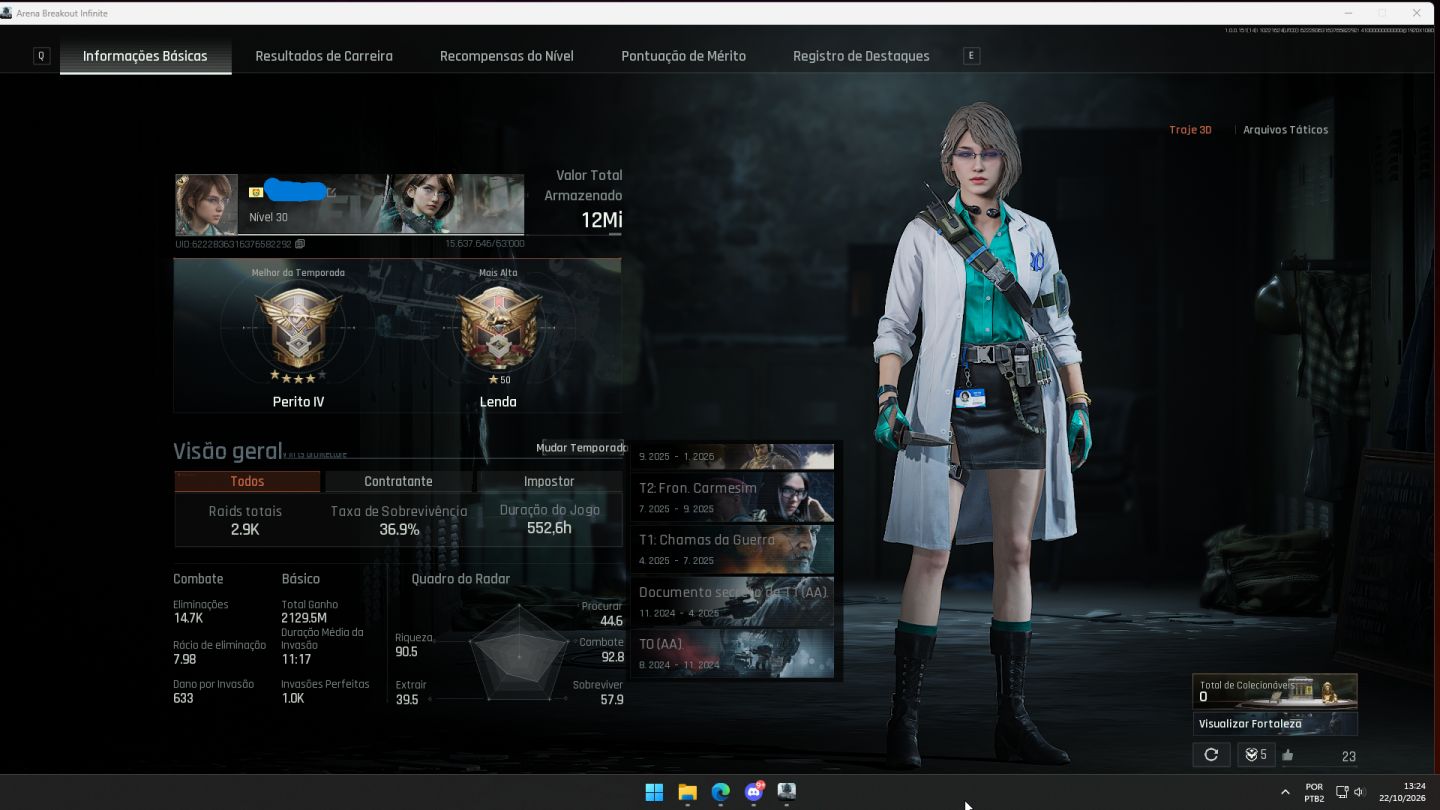Switch to Informações Básicas tab
Viewport: 1440px width, 810px height.
click(145, 56)
